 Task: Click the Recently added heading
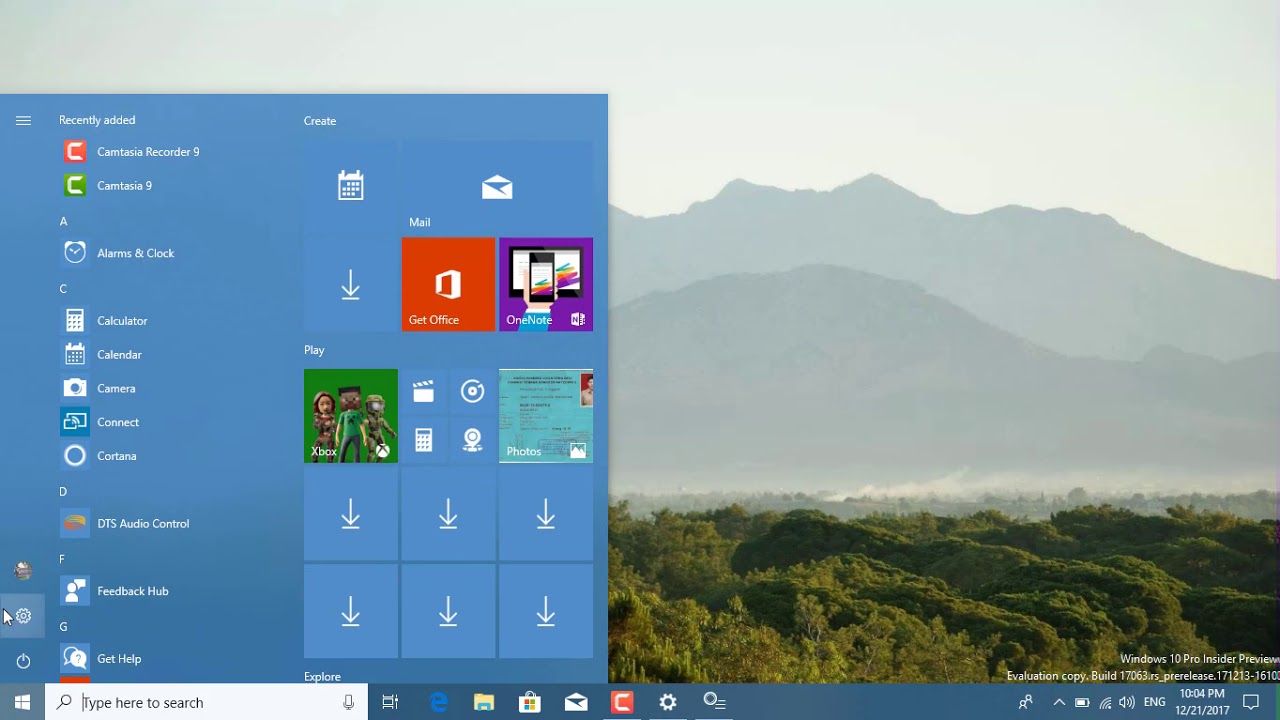(97, 120)
